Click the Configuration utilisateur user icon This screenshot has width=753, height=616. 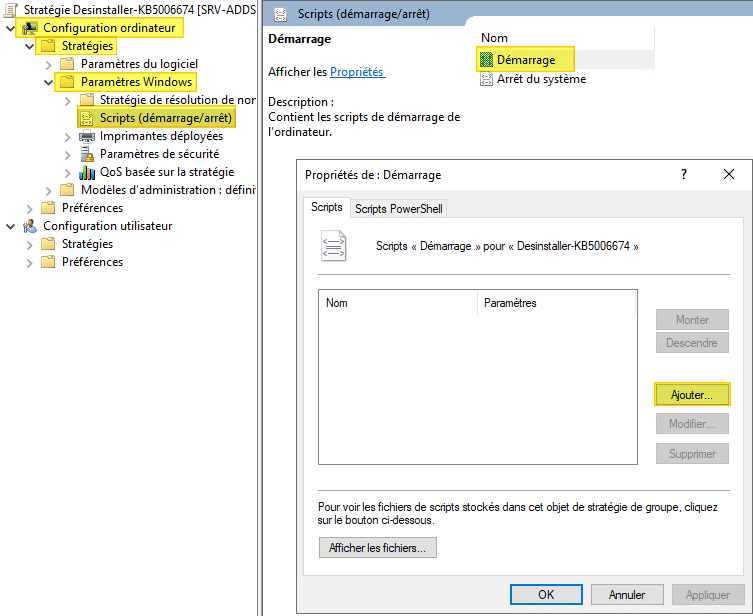(30, 226)
